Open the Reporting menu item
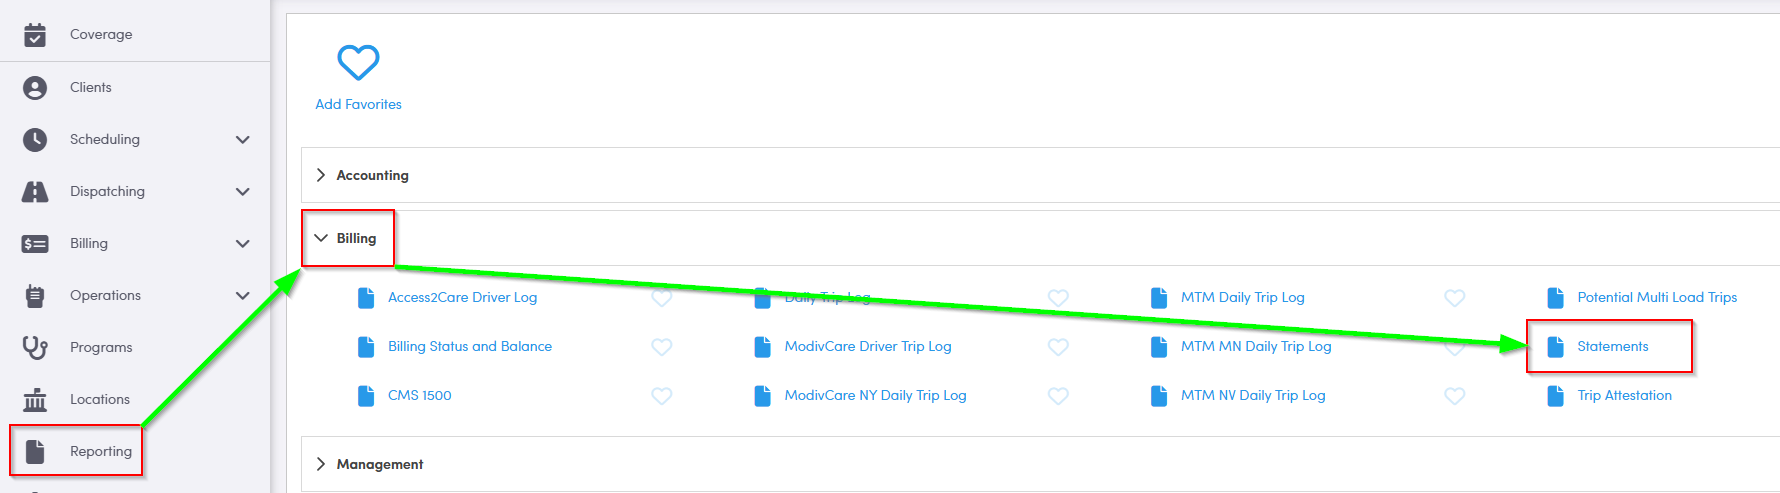Image resolution: width=1780 pixels, height=493 pixels. 100,452
